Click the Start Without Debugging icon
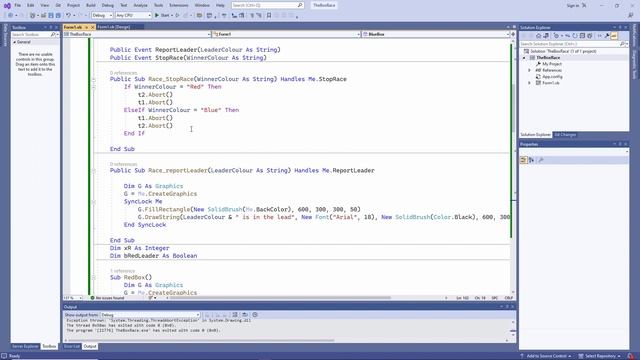Viewport: 640px width, 360px height. 178,16
